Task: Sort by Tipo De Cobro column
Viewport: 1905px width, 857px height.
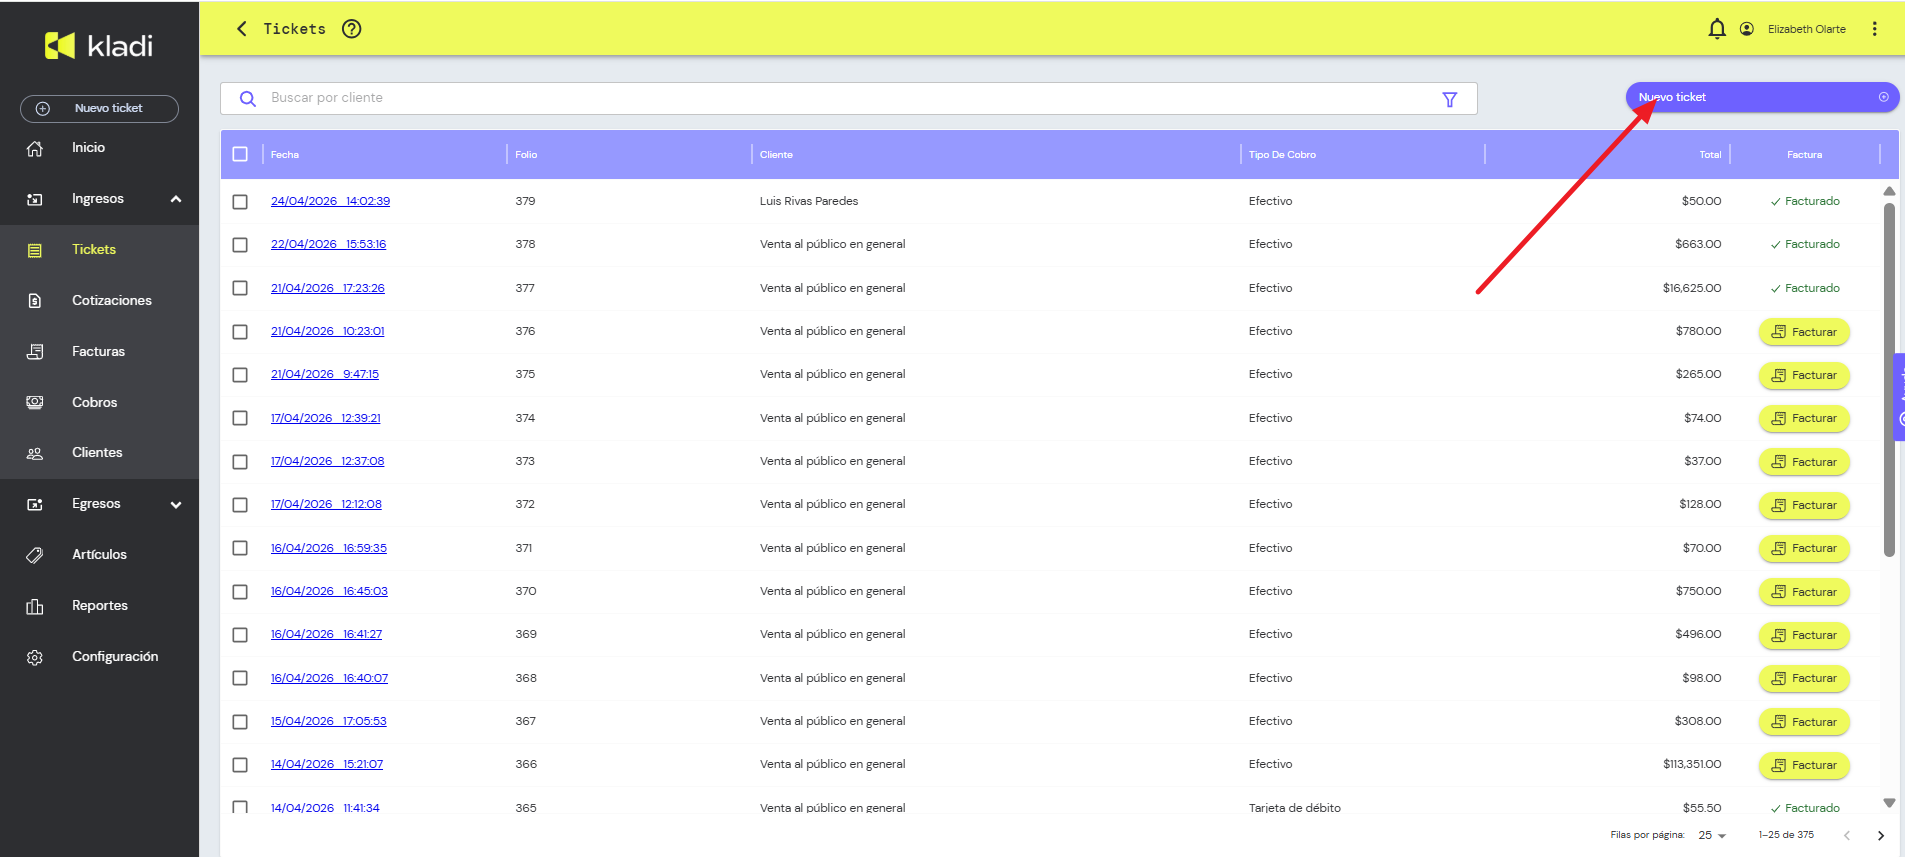Action: coord(1282,155)
